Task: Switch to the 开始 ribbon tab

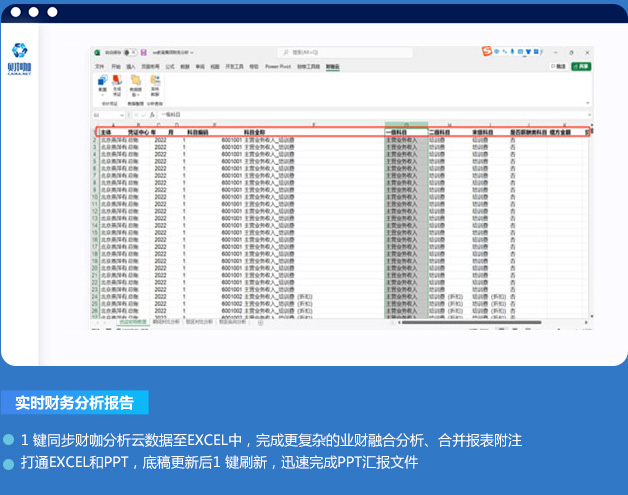Action: tap(116, 66)
